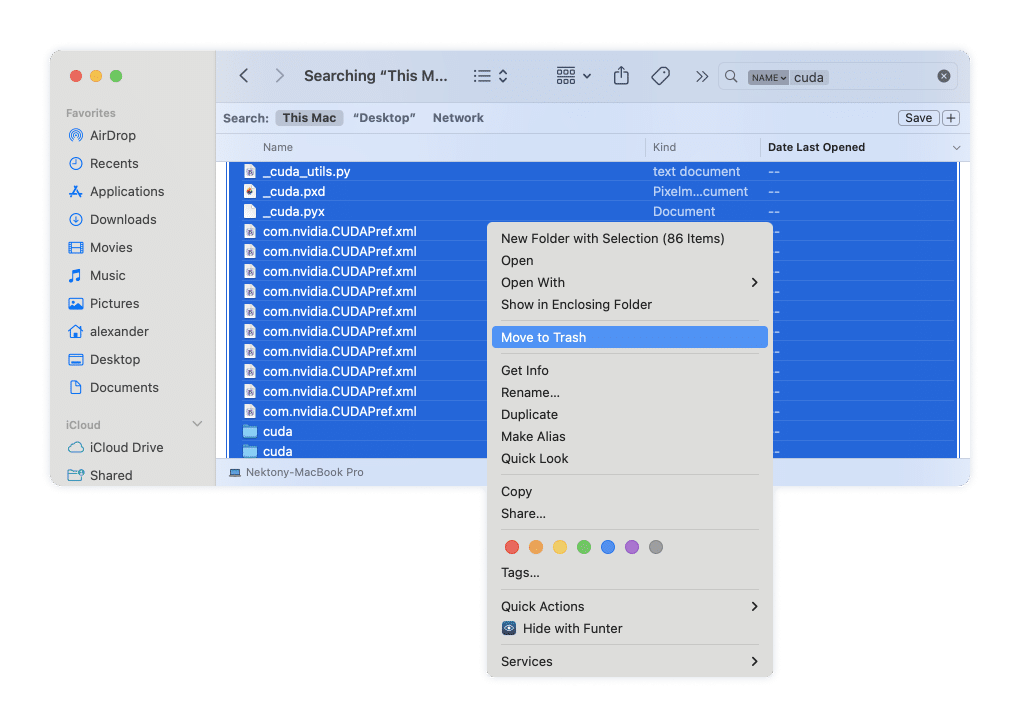
Task: Switch search scope to Network
Action: (458, 118)
